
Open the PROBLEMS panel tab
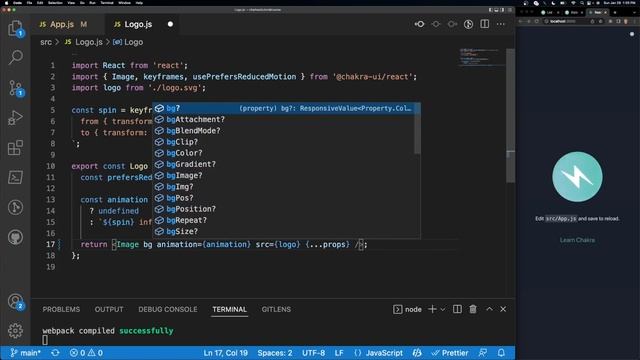point(61,309)
